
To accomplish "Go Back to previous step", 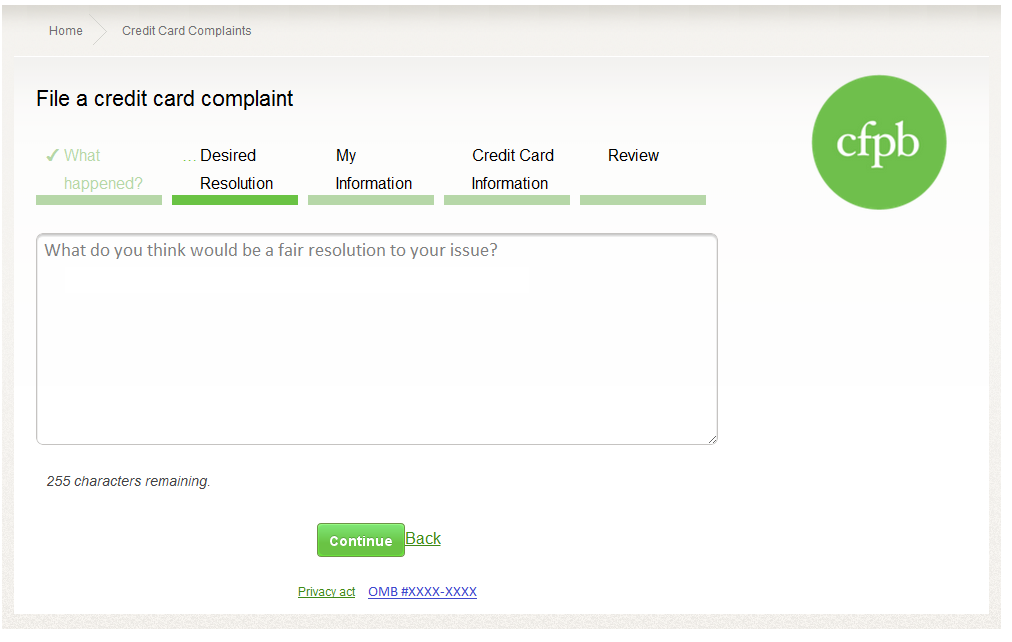I will [x=423, y=539].
